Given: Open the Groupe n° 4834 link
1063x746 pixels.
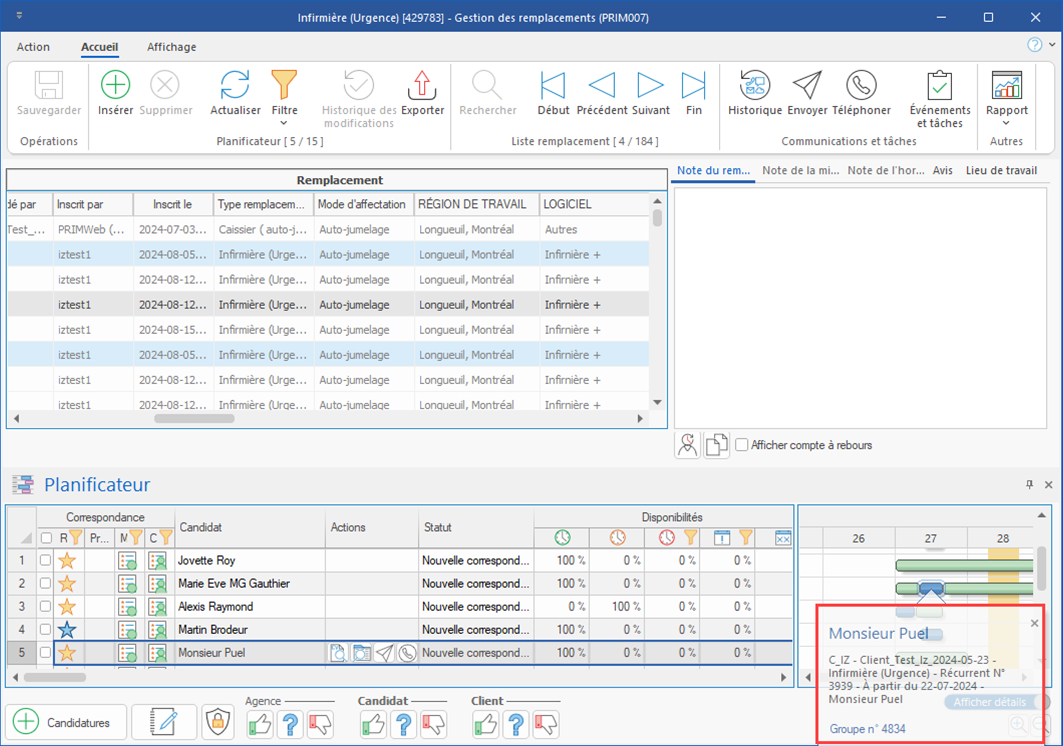Looking at the screenshot, I should (x=867, y=729).
